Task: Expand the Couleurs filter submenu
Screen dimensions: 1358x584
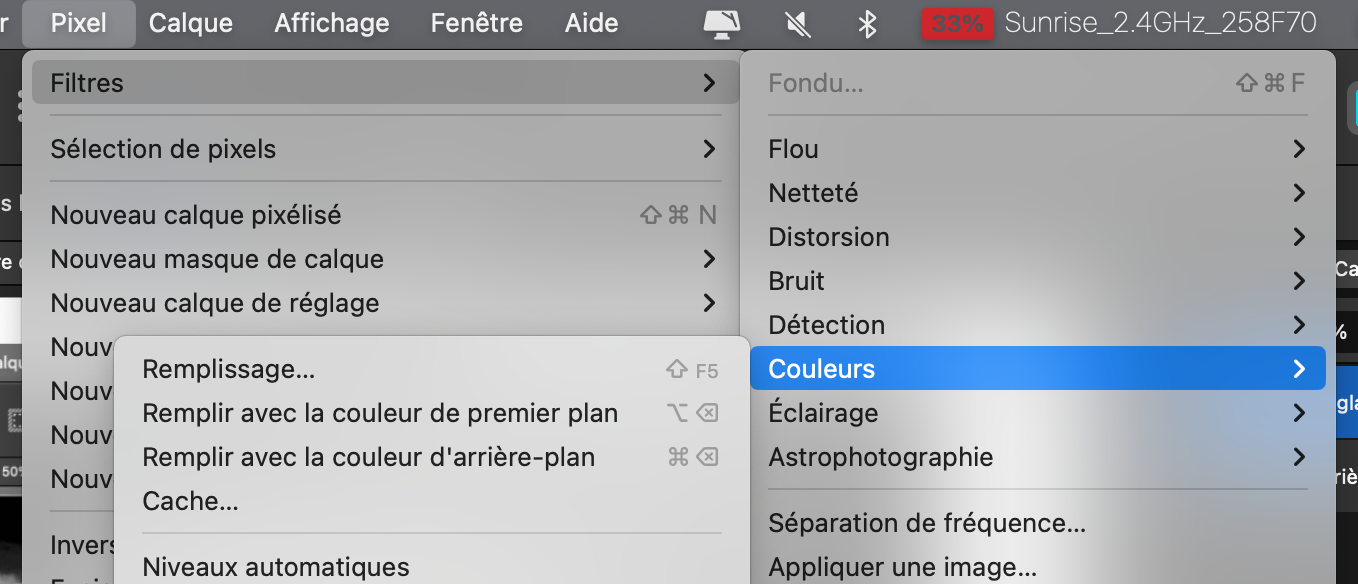Action: 1037,369
